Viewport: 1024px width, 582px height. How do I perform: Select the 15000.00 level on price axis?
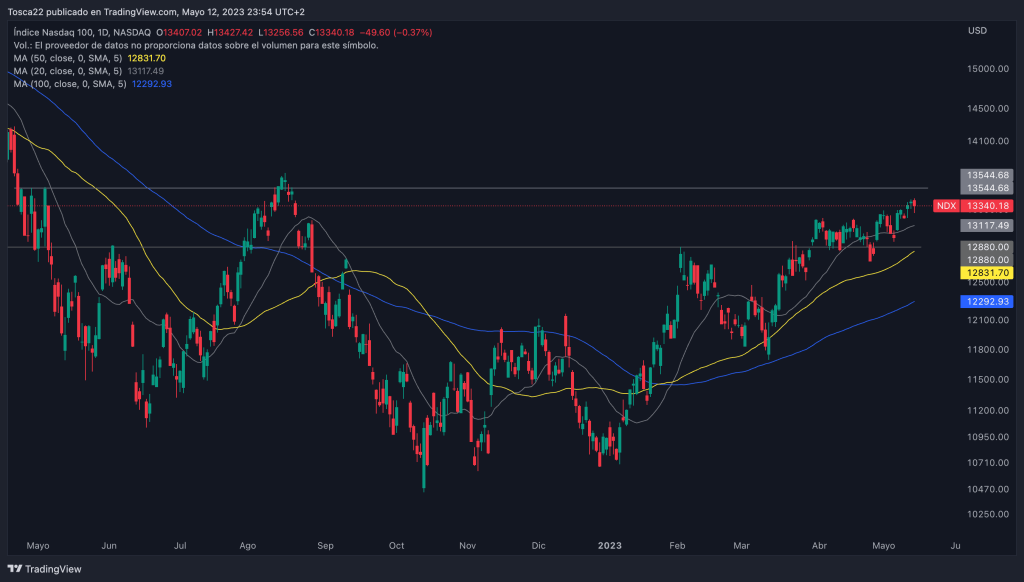tap(986, 69)
